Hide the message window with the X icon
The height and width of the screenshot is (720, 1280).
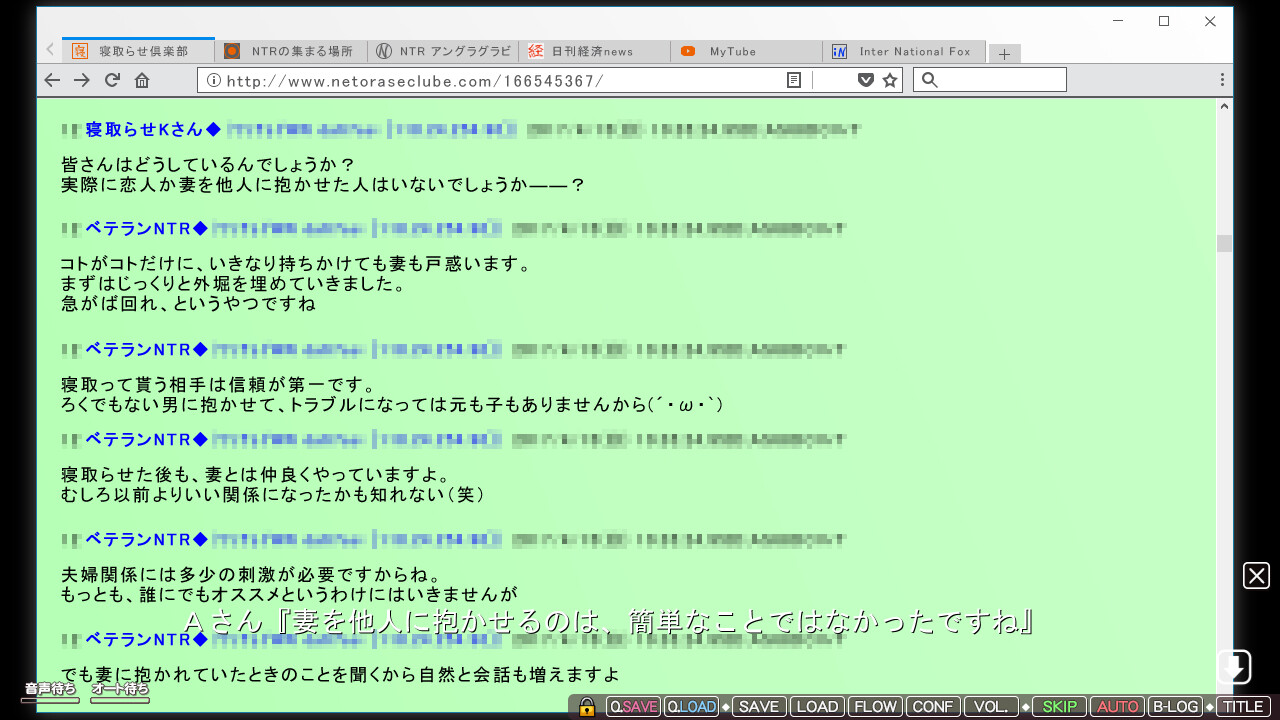pos(1256,576)
